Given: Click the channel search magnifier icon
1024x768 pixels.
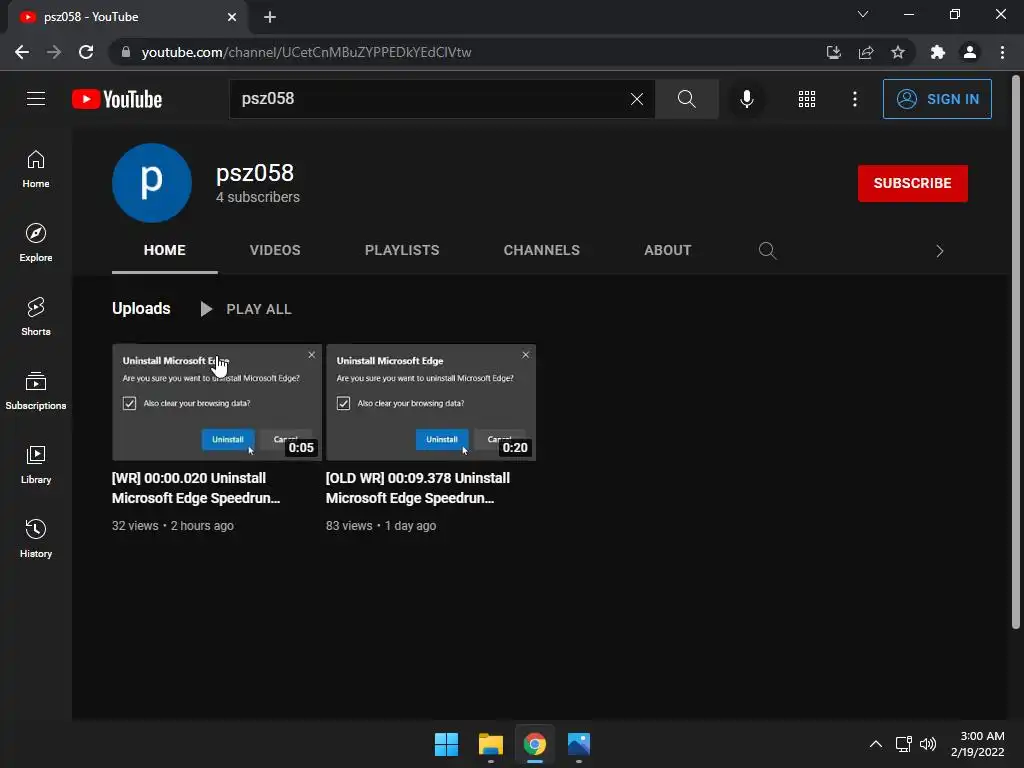Looking at the screenshot, I should coord(767,251).
